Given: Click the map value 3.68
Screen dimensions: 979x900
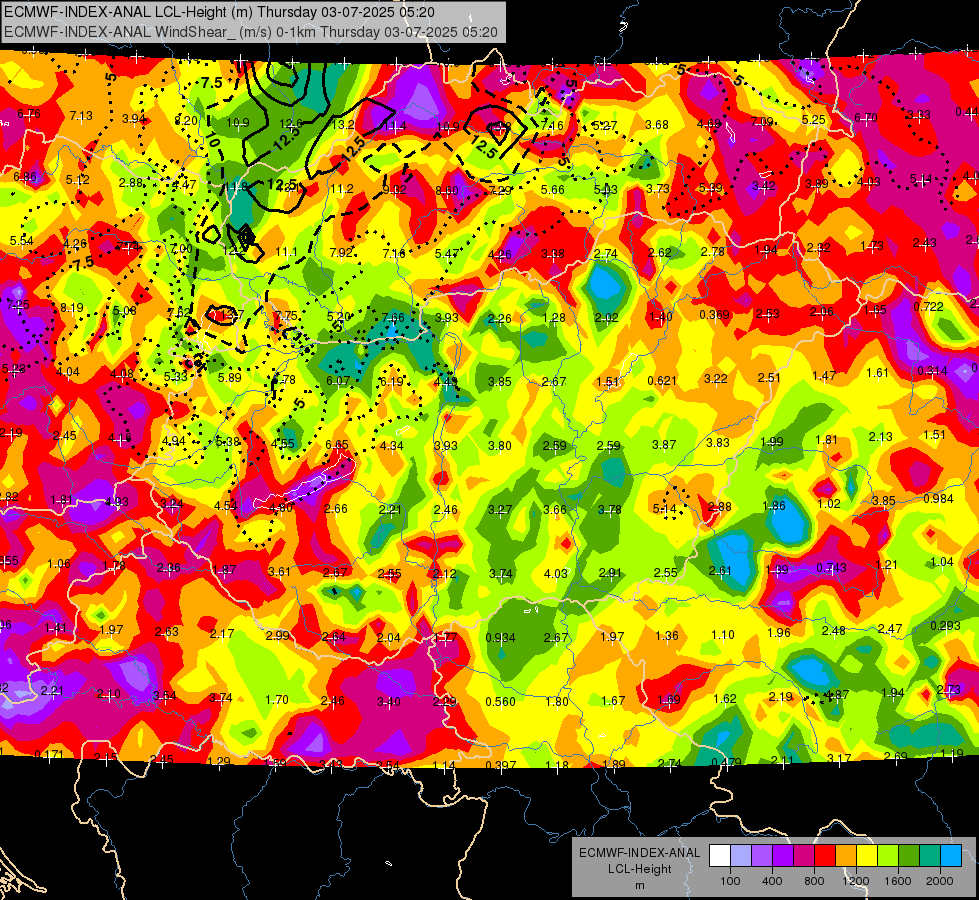Looking at the screenshot, I should (x=657, y=125).
